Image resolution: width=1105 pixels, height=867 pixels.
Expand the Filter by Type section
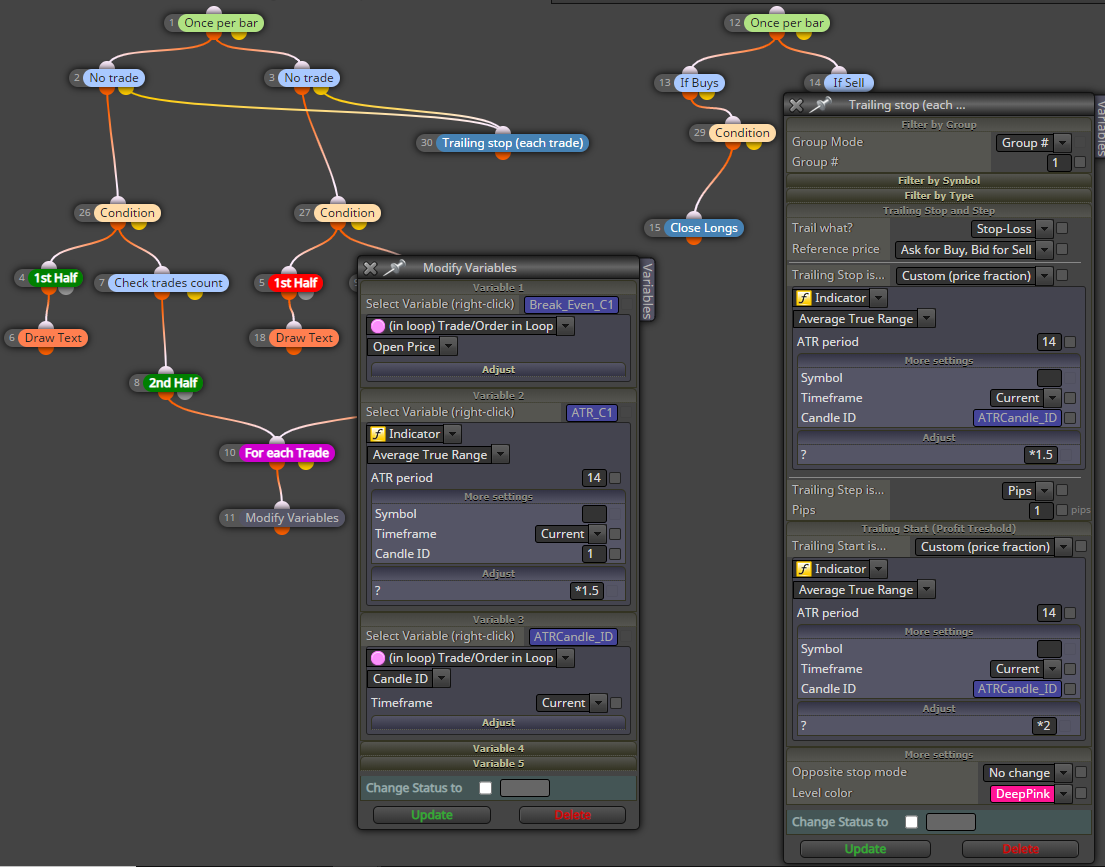(x=939, y=195)
